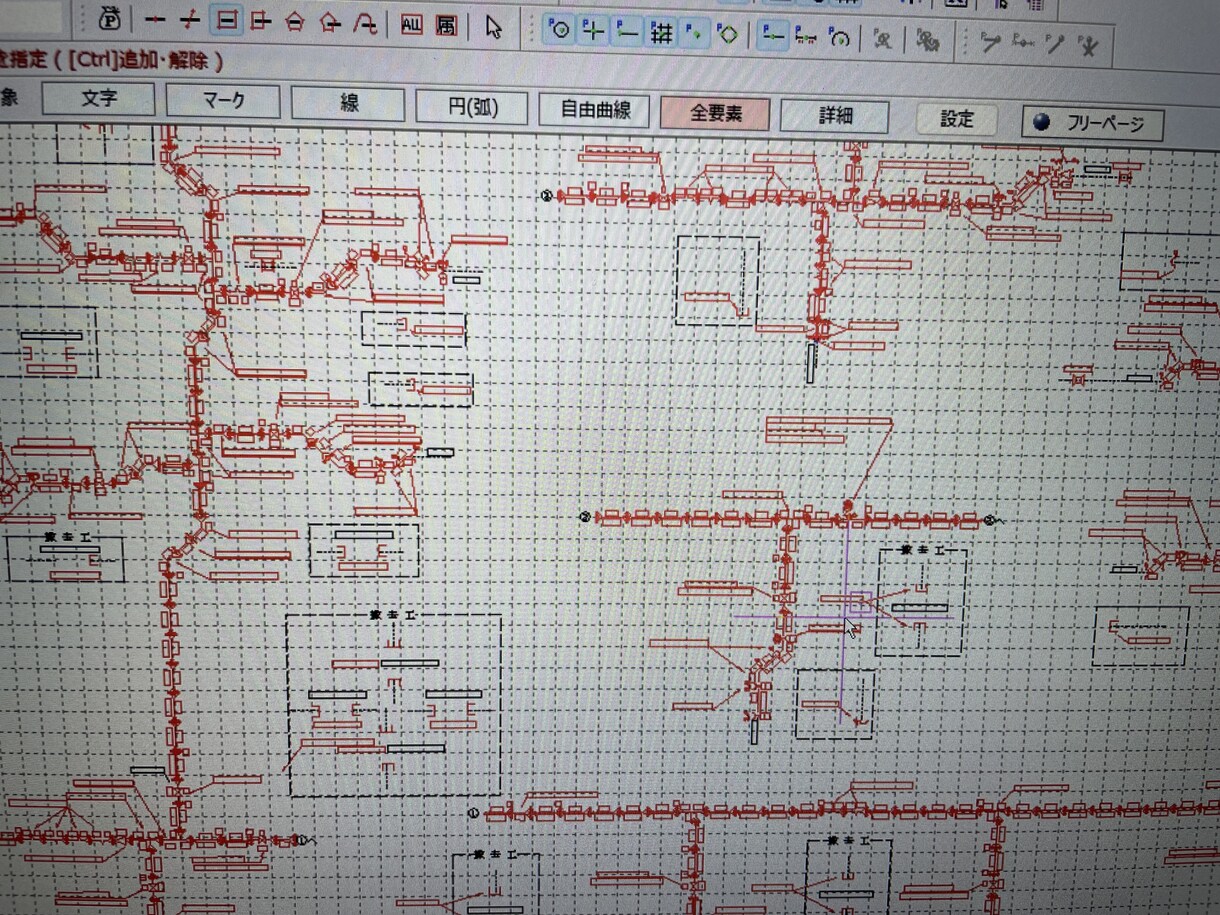Toggle the highlighted boxed-line selection mode
This screenshot has height=915, width=1220.
point(227,20)
